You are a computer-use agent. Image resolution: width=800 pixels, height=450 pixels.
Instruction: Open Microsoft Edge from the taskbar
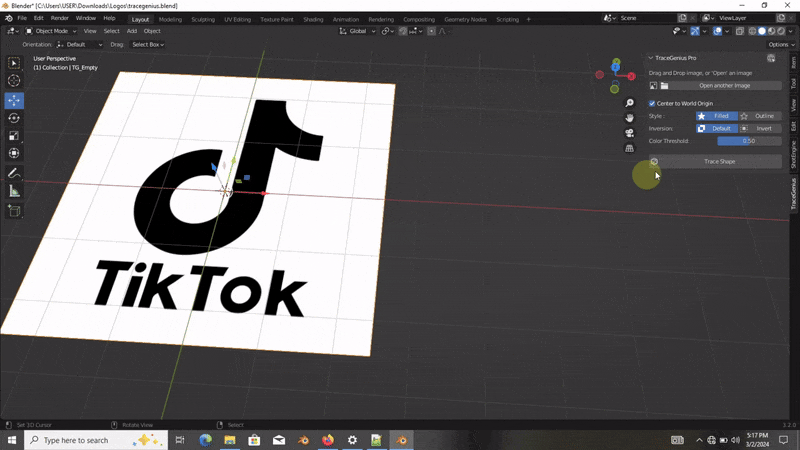[x=206, y=440]
